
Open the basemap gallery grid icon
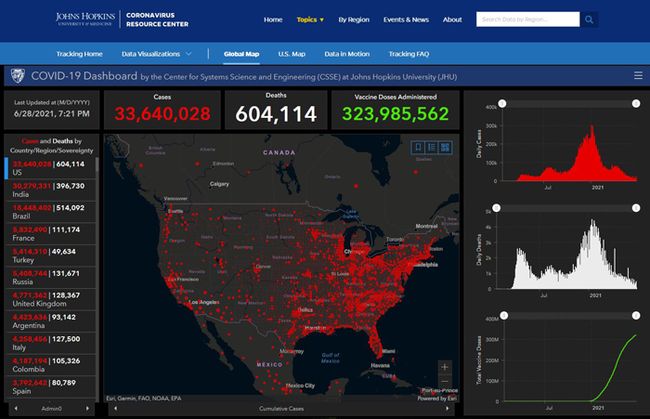tap(444, 147)
